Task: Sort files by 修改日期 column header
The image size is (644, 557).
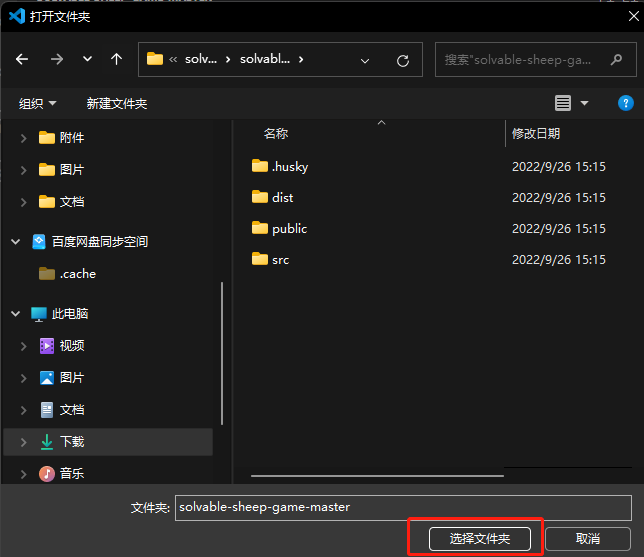Action: 536,133
